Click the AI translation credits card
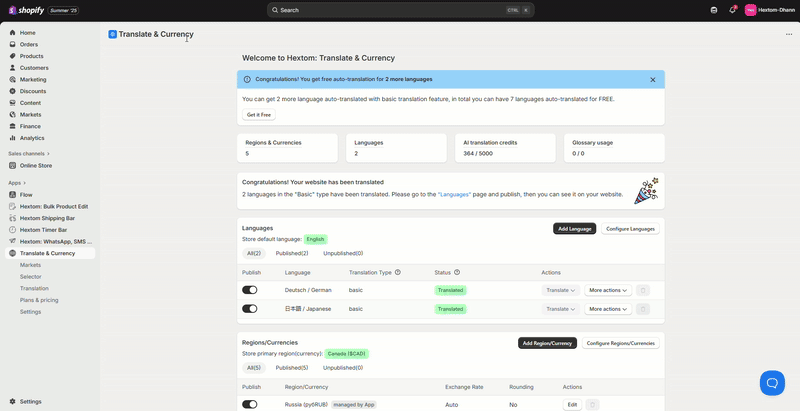The image size is (800, 411). (x=505, y=148)
